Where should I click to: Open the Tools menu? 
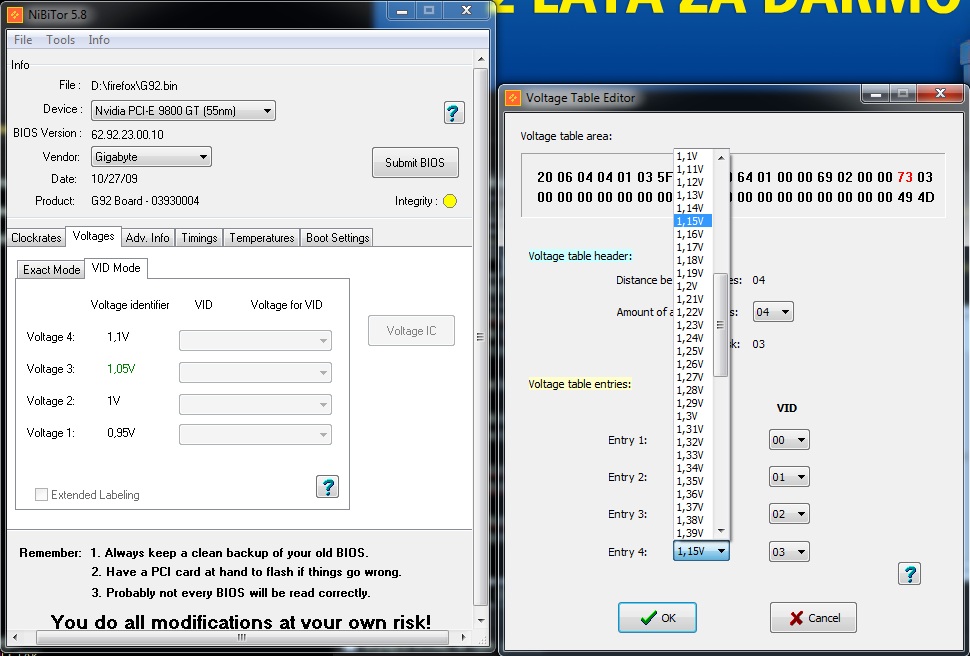(60, 40)
